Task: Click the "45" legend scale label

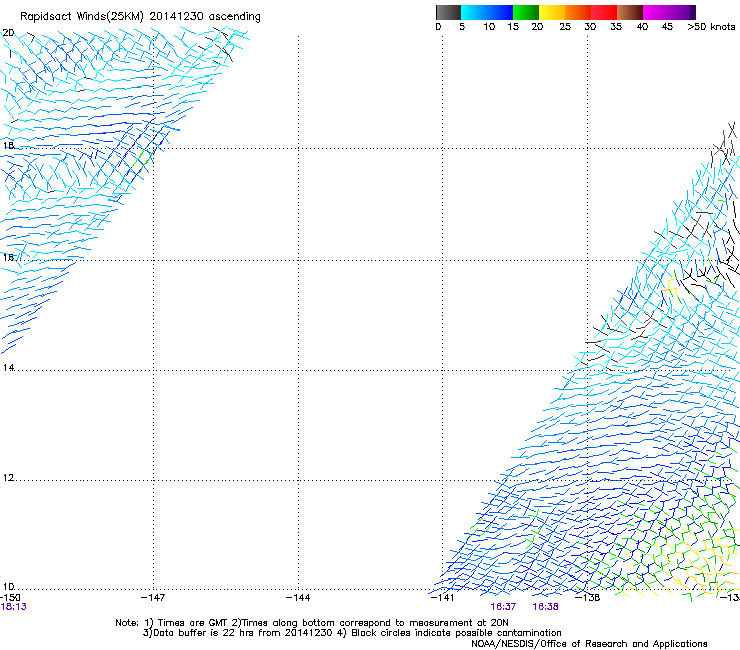Action: pyautogui.click(x=667, y=27)
